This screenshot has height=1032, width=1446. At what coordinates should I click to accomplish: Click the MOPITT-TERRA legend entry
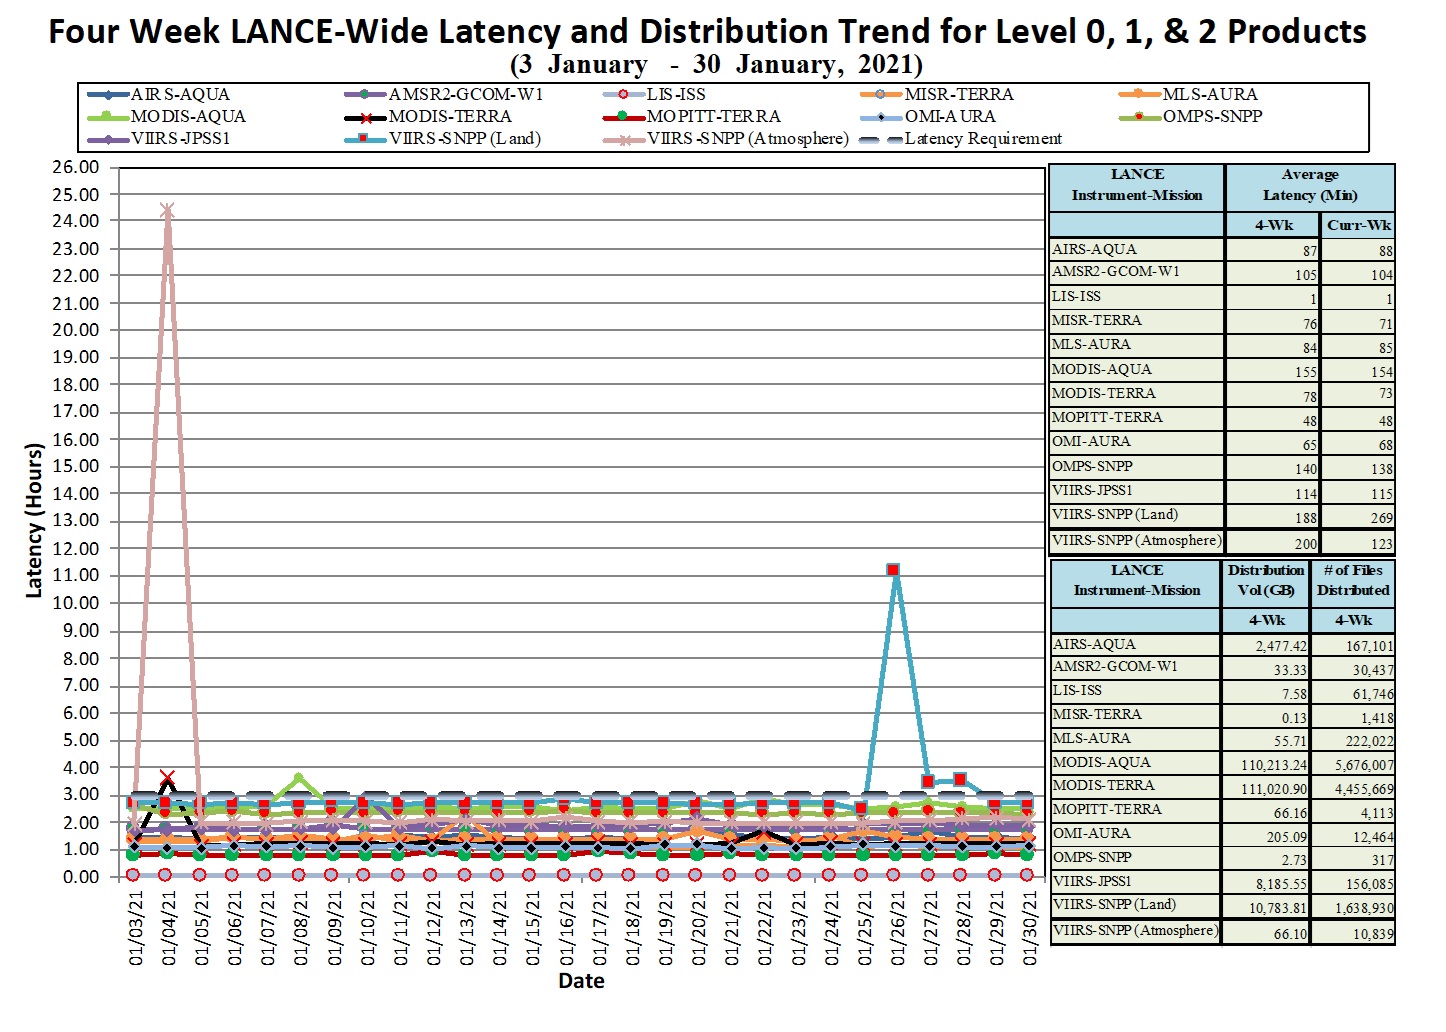pos(693,116)
